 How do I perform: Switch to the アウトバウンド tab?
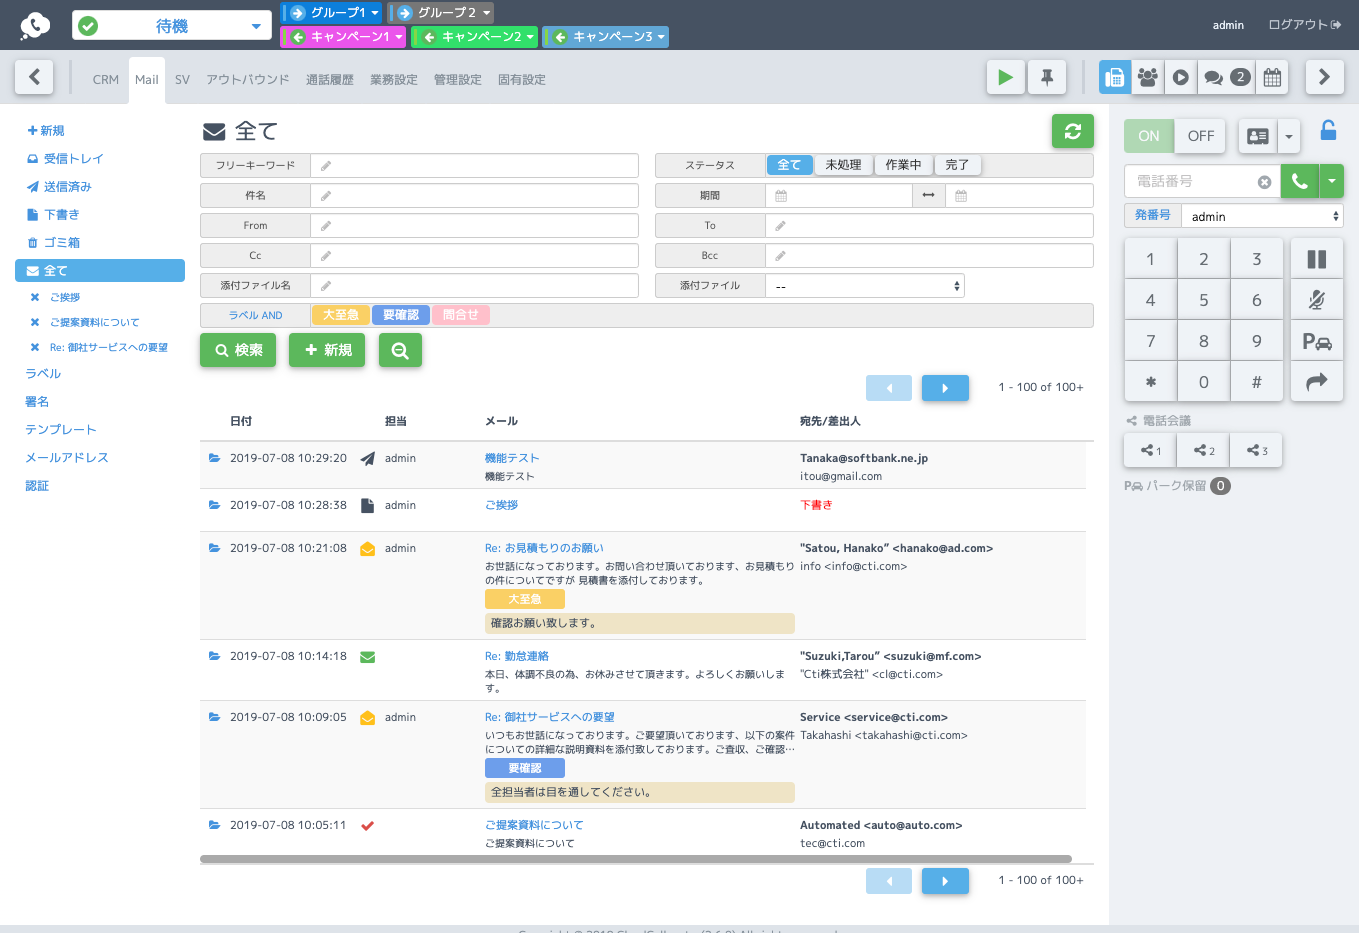click(x=248, y=80)
